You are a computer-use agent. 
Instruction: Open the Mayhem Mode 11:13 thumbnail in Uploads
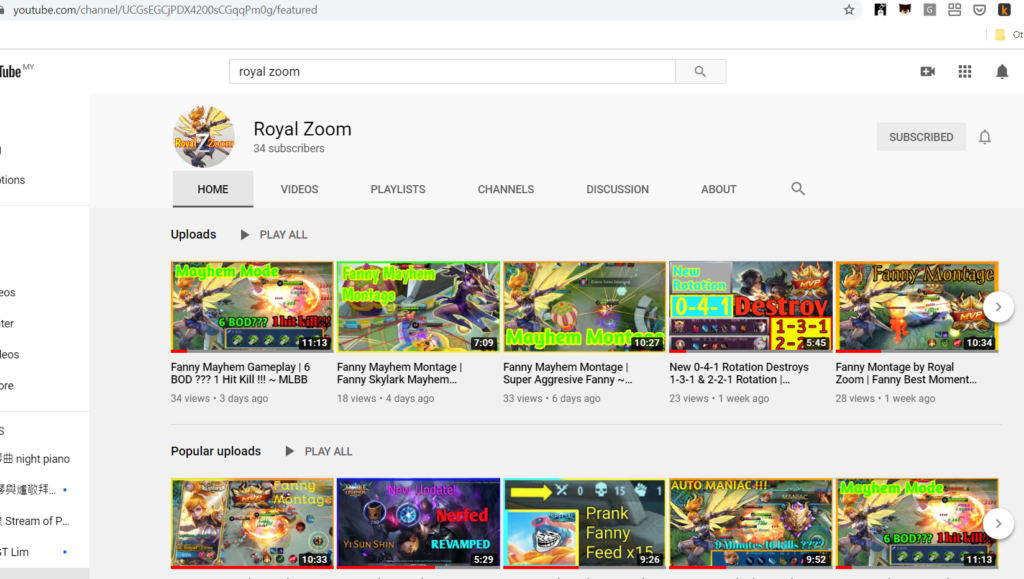(x=252, y=307)
